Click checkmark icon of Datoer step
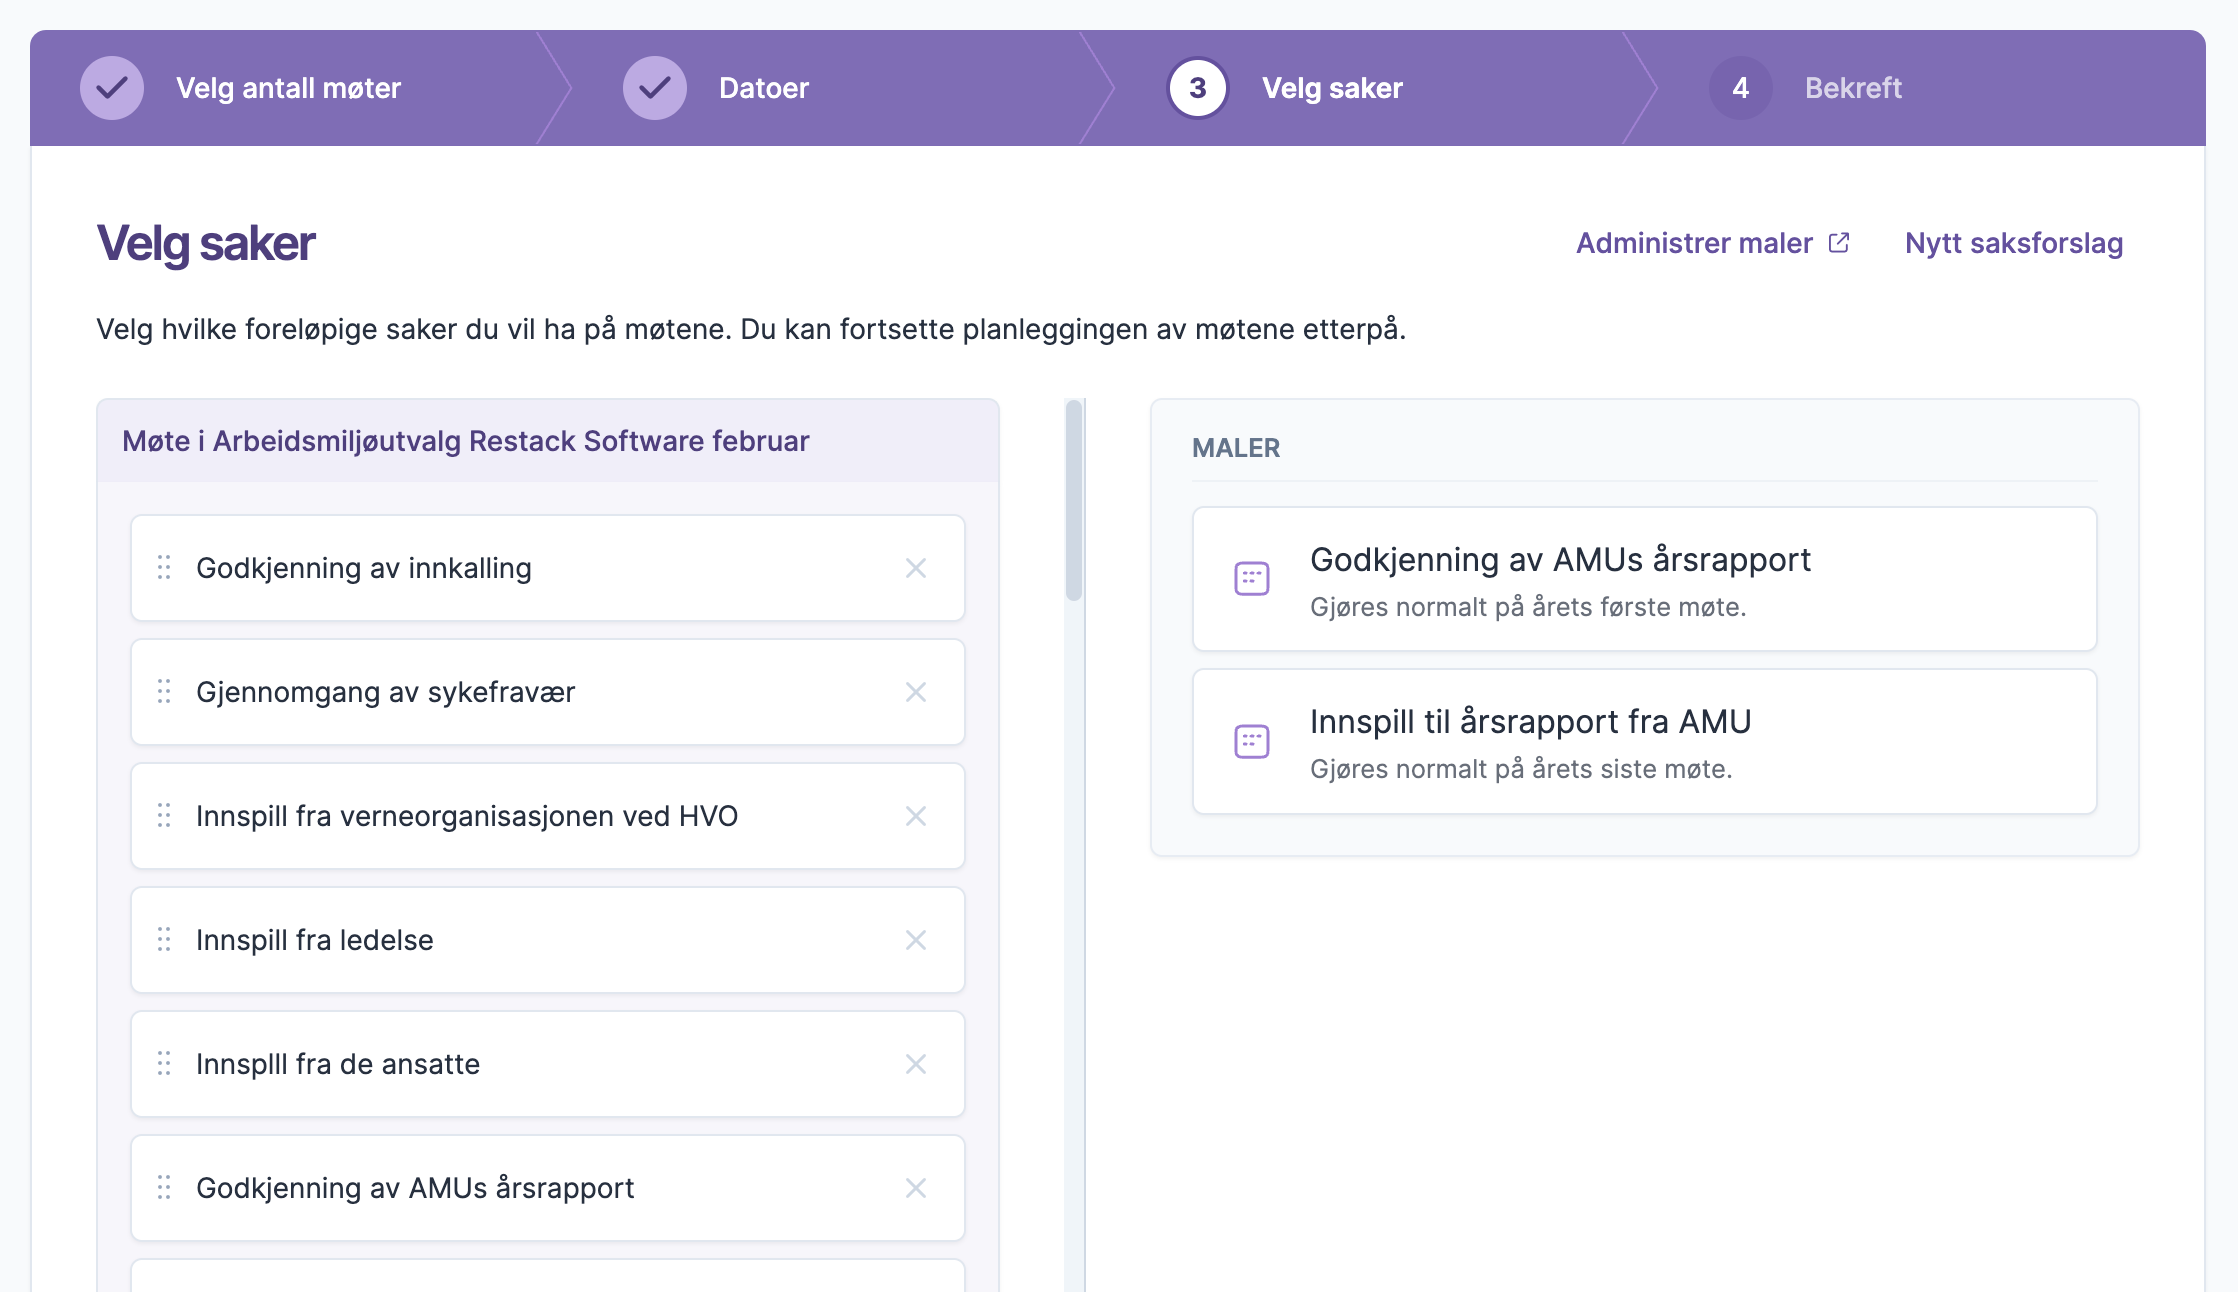The width and height of the screenshot is (2238, 1292). [x=655, y=88]
